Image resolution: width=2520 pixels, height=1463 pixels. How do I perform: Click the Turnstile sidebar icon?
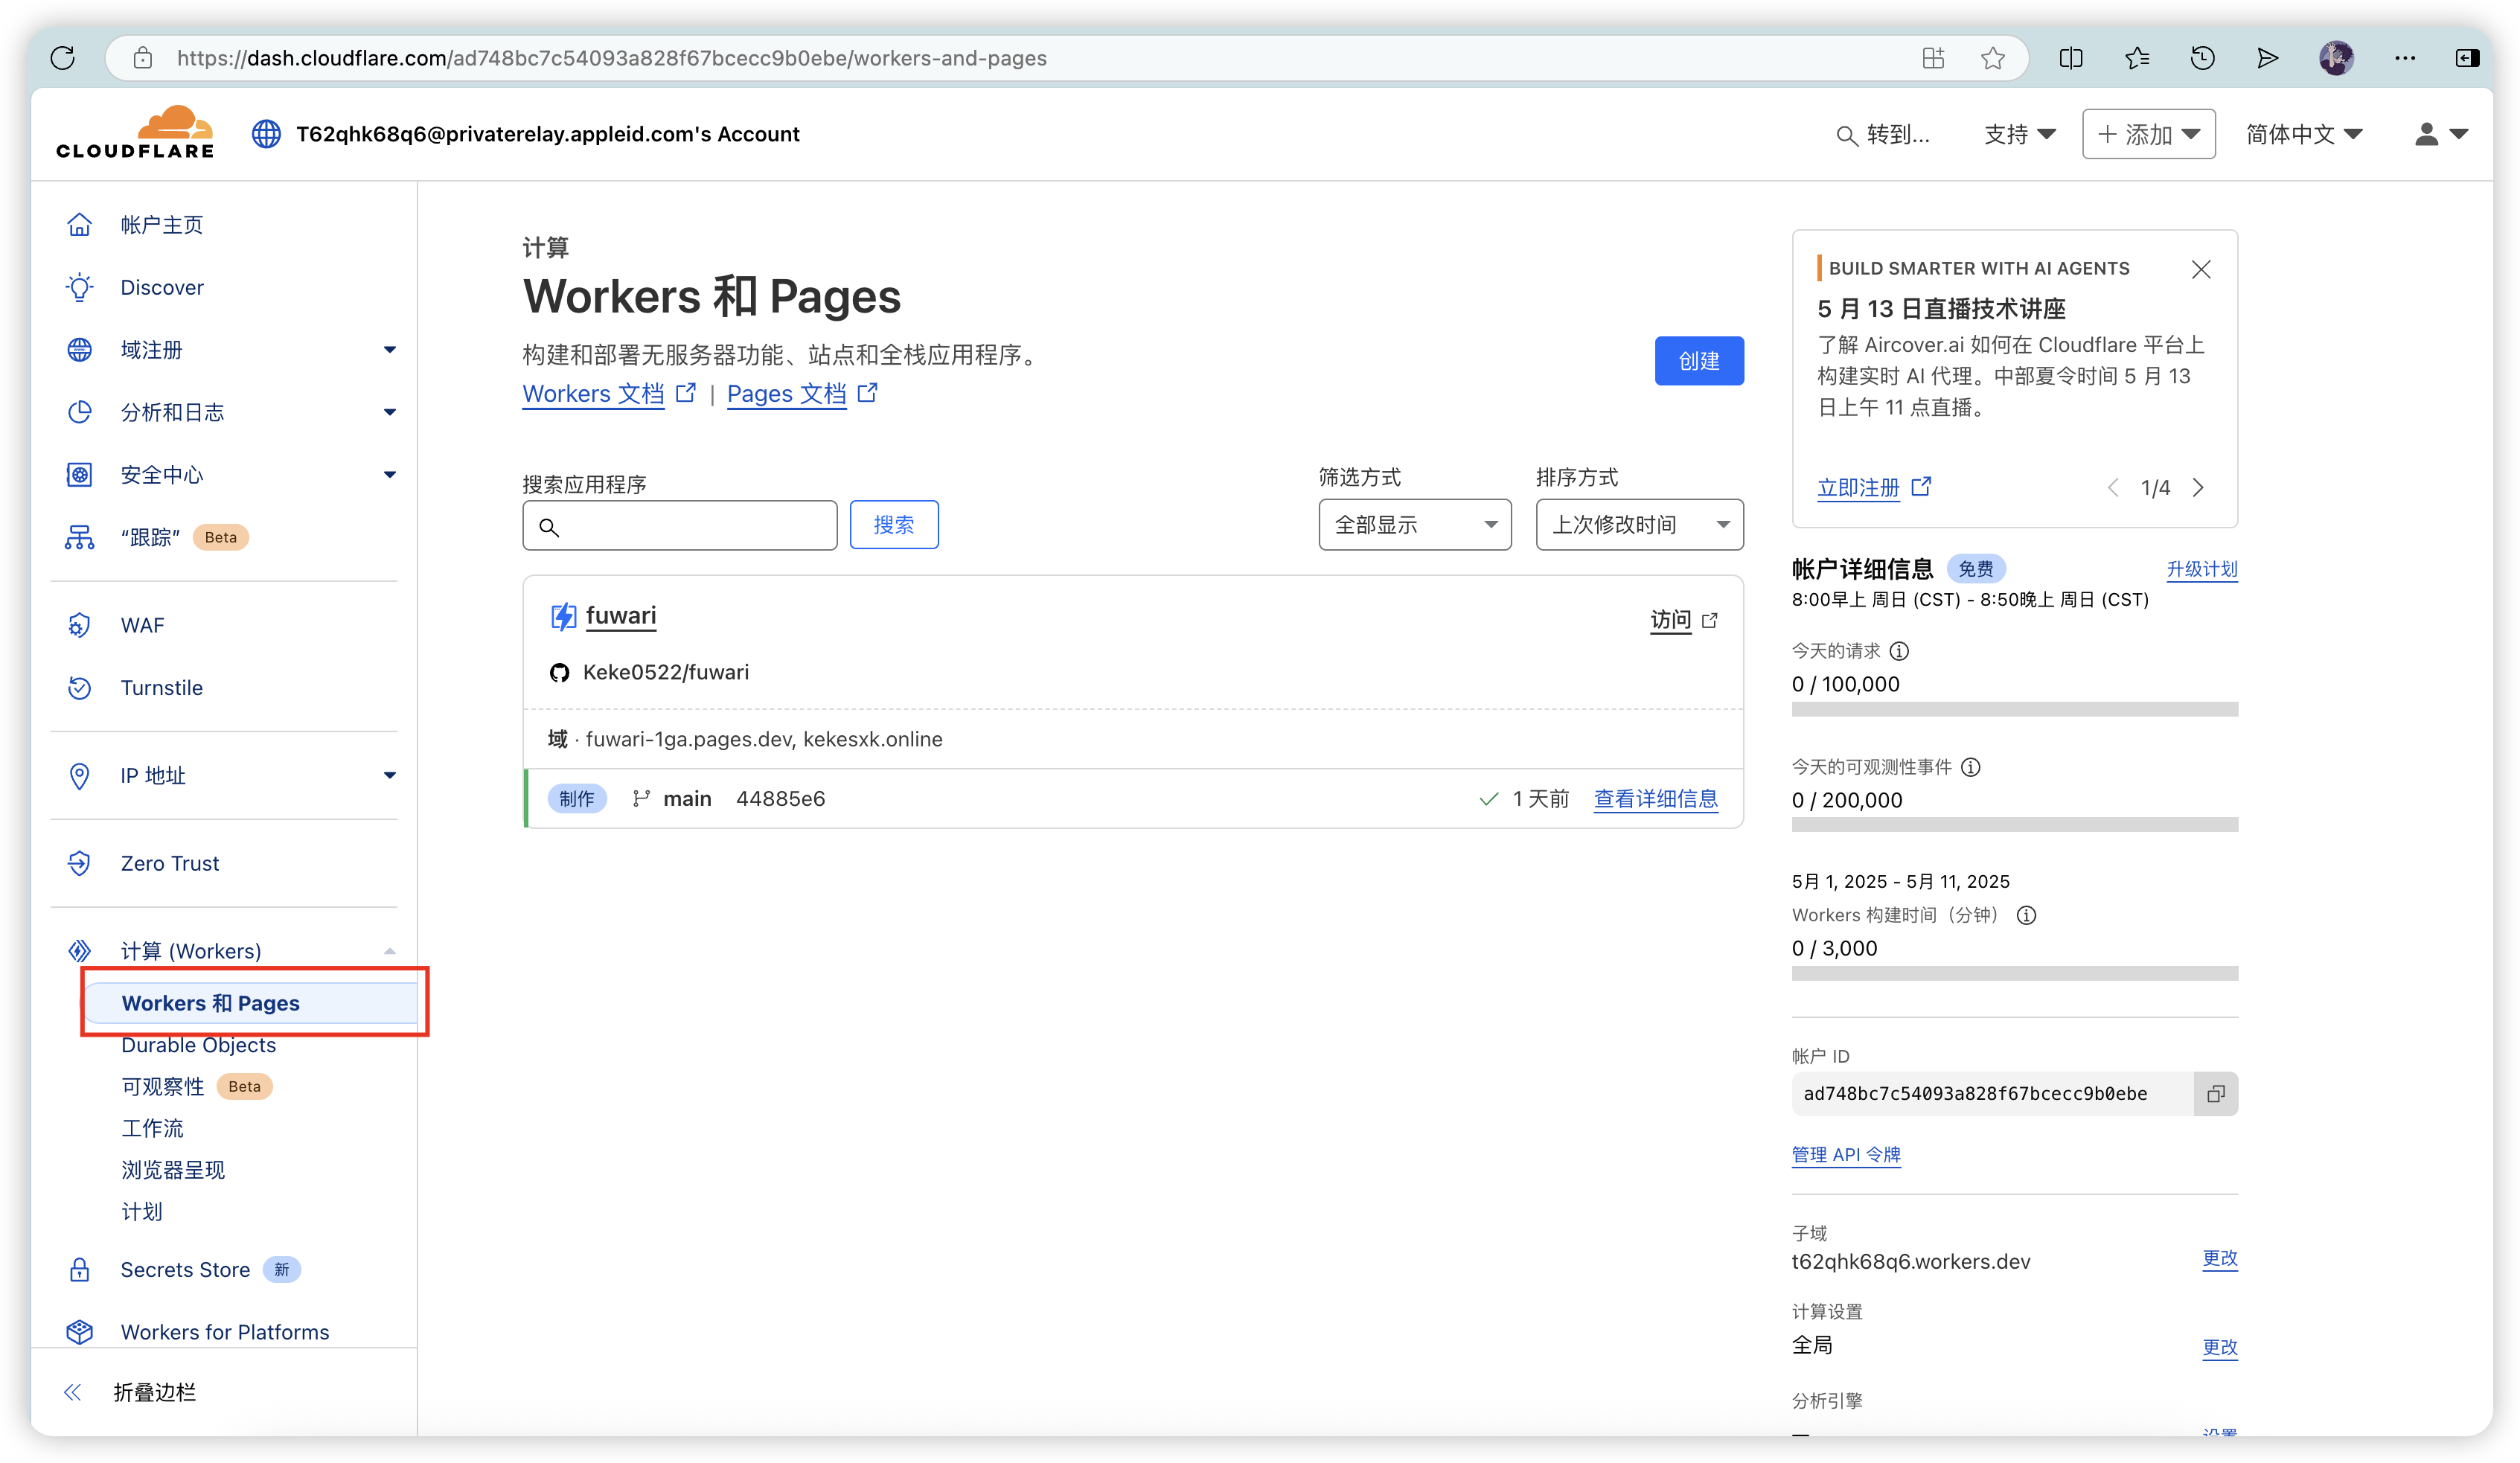[79, 688]
